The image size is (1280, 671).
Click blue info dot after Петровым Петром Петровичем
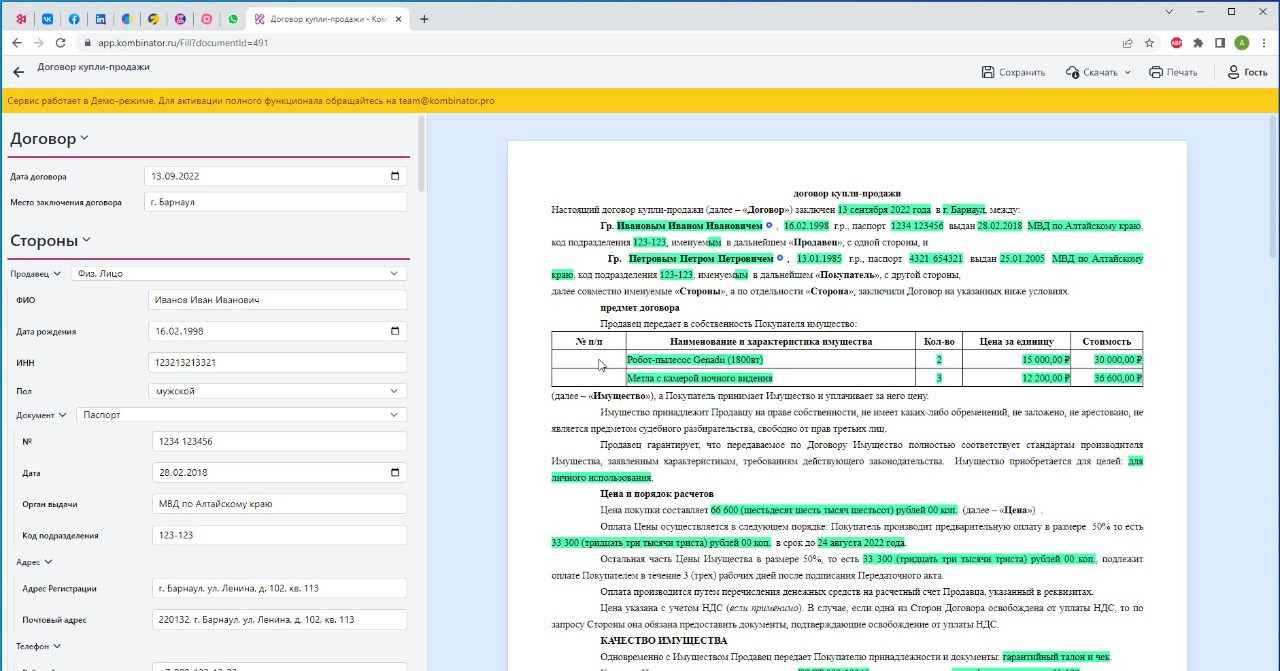pyautogui.click(x=780, y=258)
